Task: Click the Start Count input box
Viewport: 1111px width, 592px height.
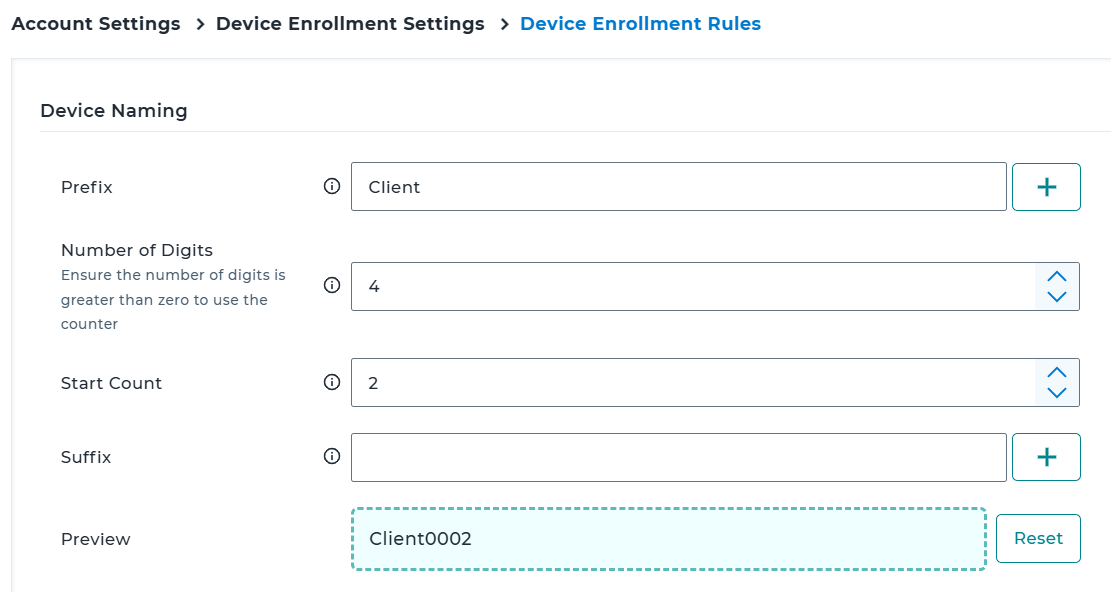Action: coord(690,383)
